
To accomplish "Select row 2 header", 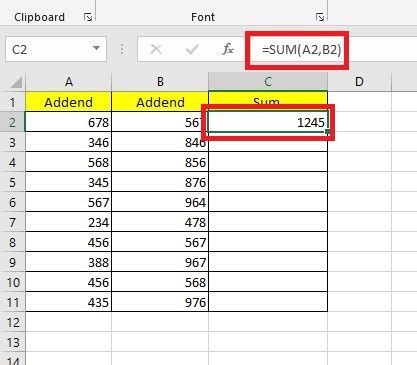I will [x=12, y=122].
